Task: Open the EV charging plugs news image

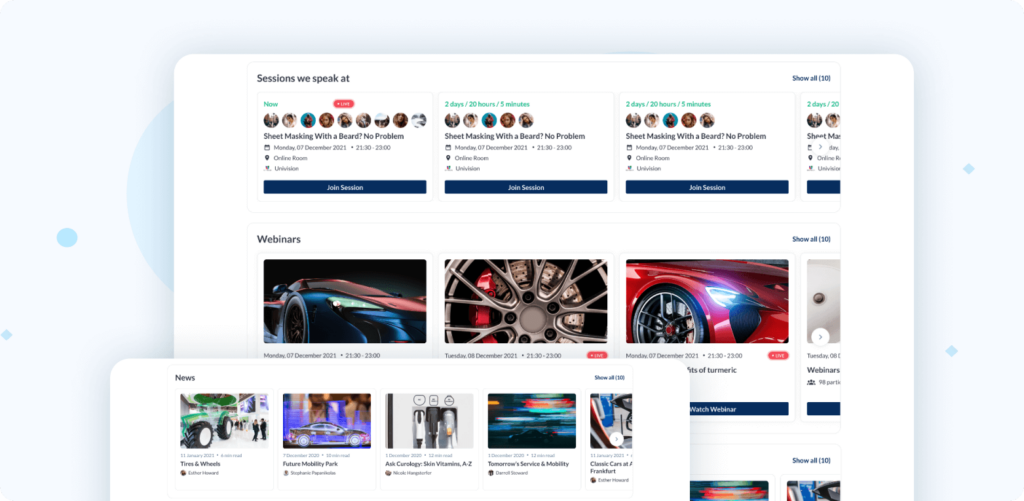Action: tap(429, 421)
